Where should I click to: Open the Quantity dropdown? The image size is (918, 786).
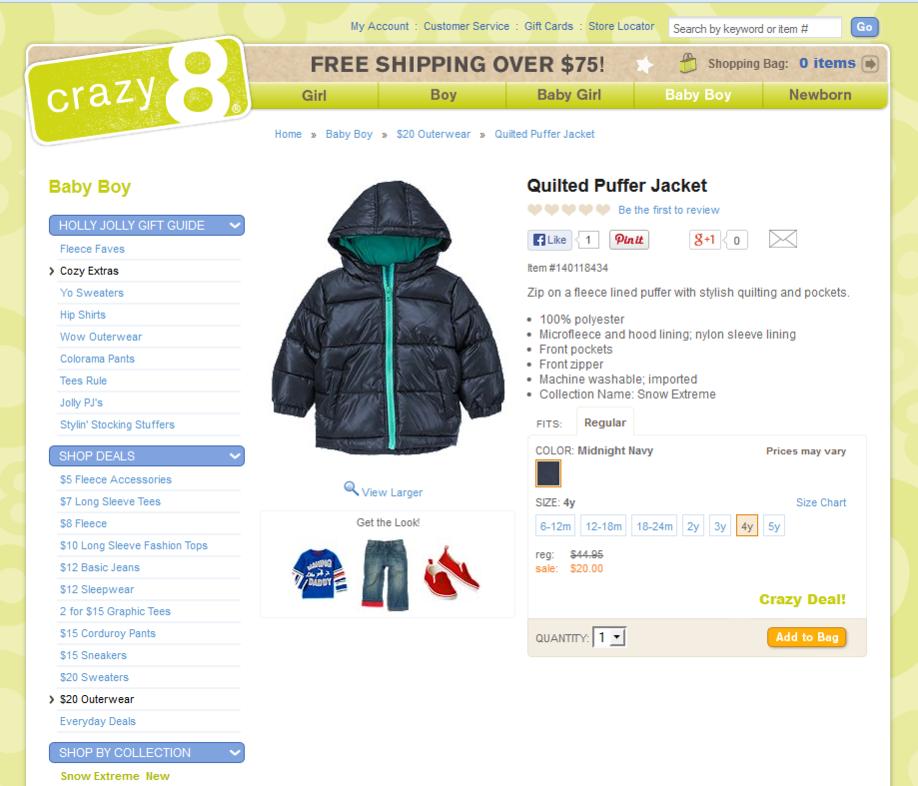(609, 637)
